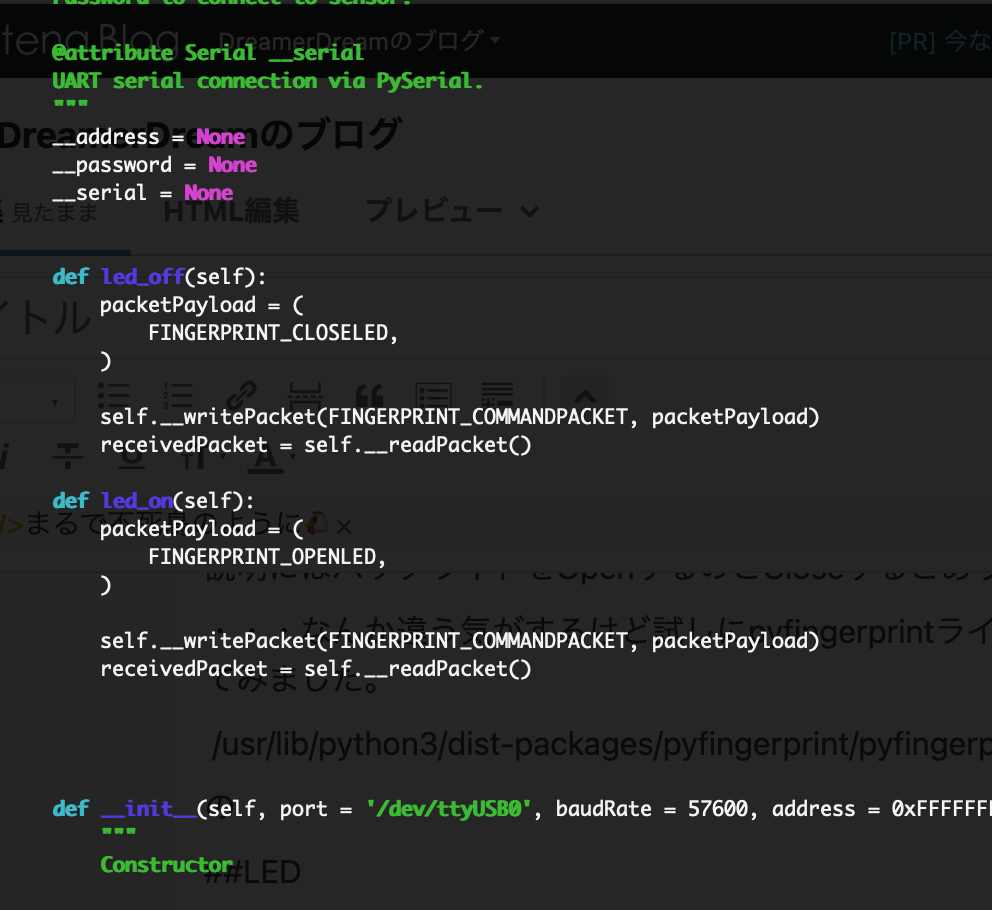The height and width of the screenshot is (910, 992).
Task: Insert bulleted list in background Hatena editor toolbar
Action: coord(115,396)
